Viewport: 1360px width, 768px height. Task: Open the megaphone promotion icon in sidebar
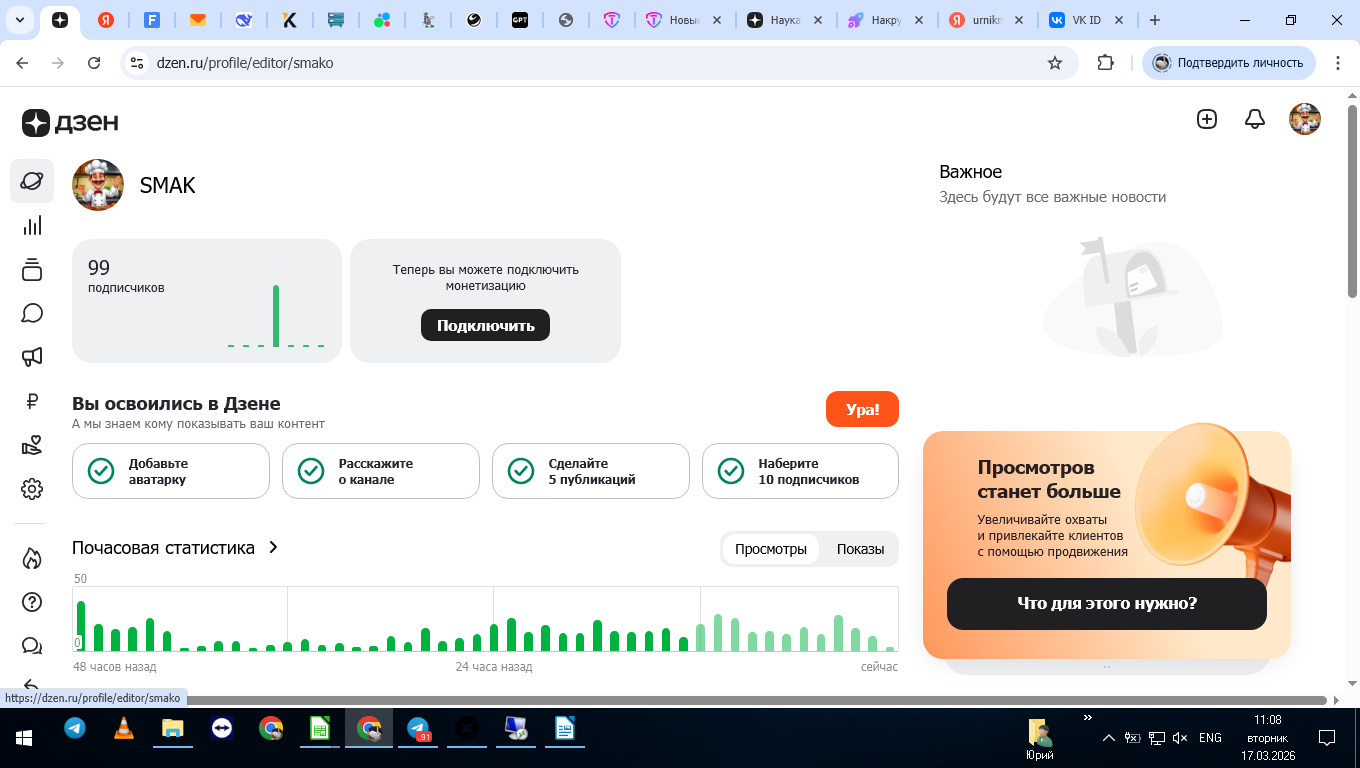[32, 357]
